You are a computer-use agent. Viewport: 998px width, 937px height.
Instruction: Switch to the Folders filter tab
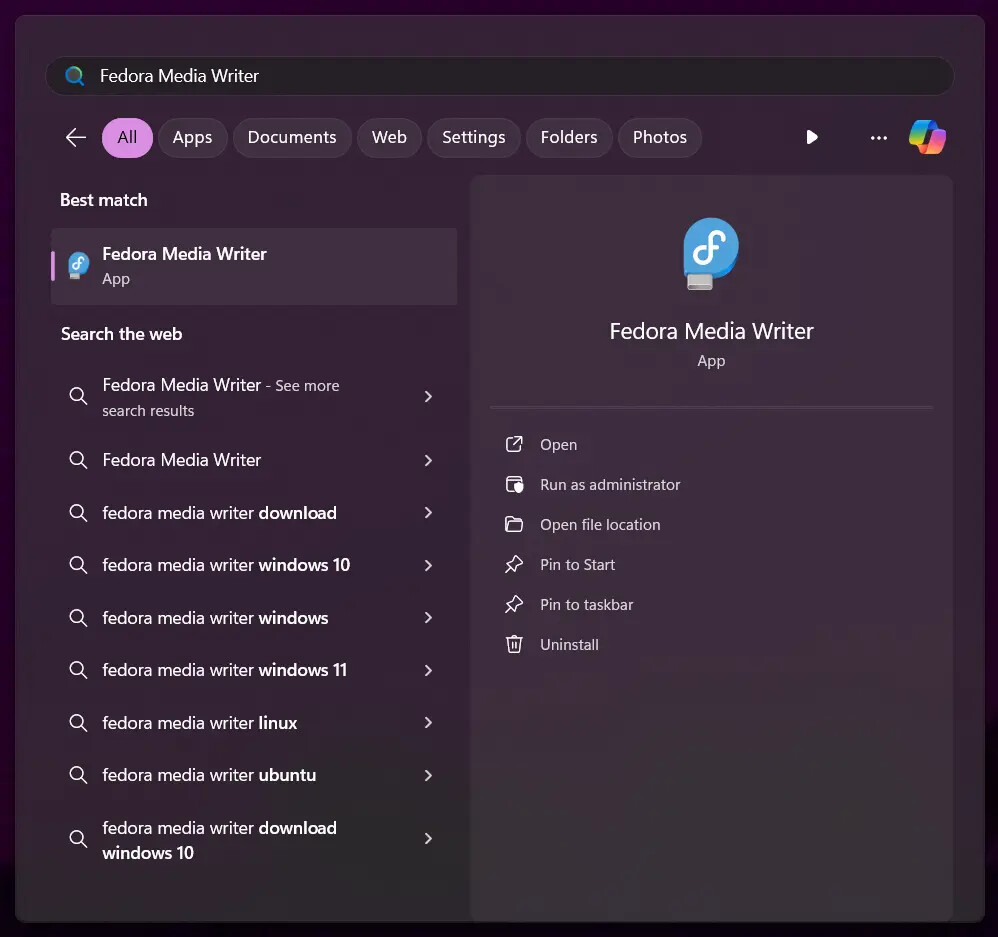click(x=569, y=137)
